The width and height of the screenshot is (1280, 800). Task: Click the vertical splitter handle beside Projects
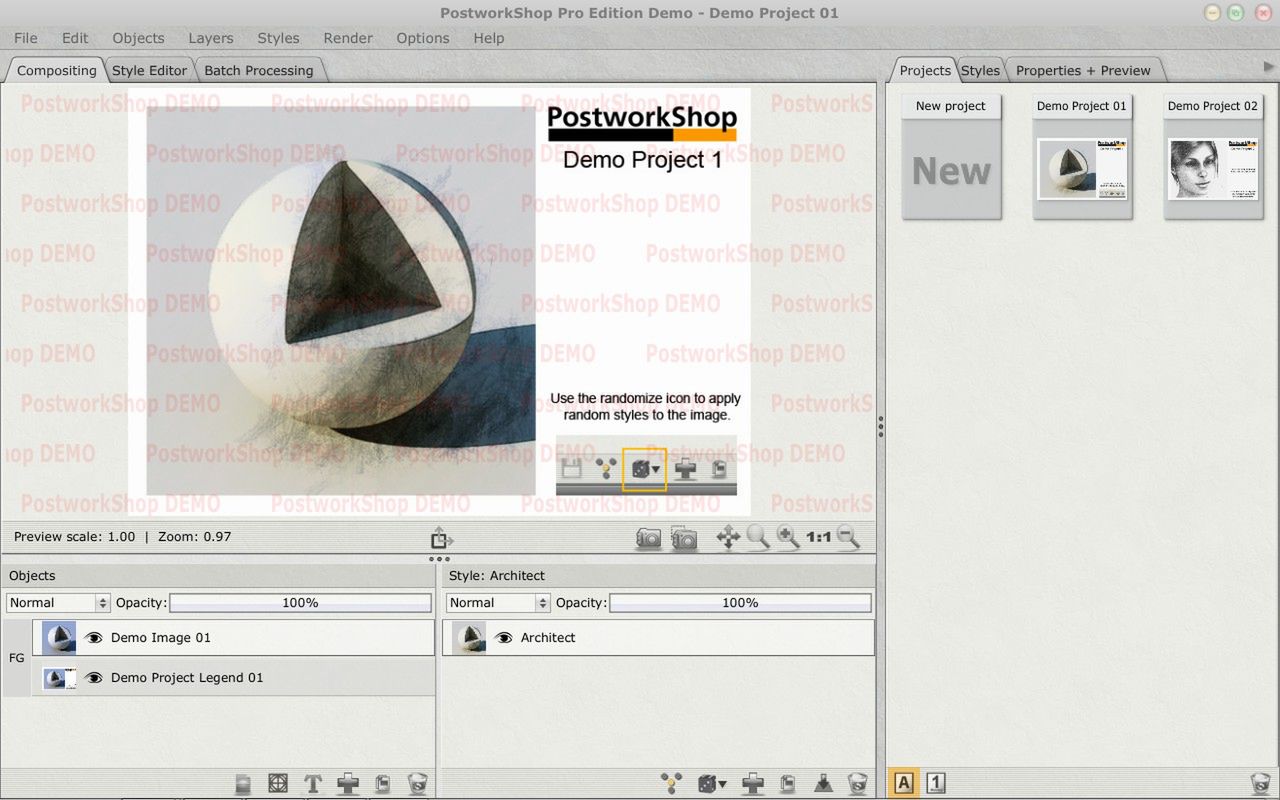click(x=880, y=427)
